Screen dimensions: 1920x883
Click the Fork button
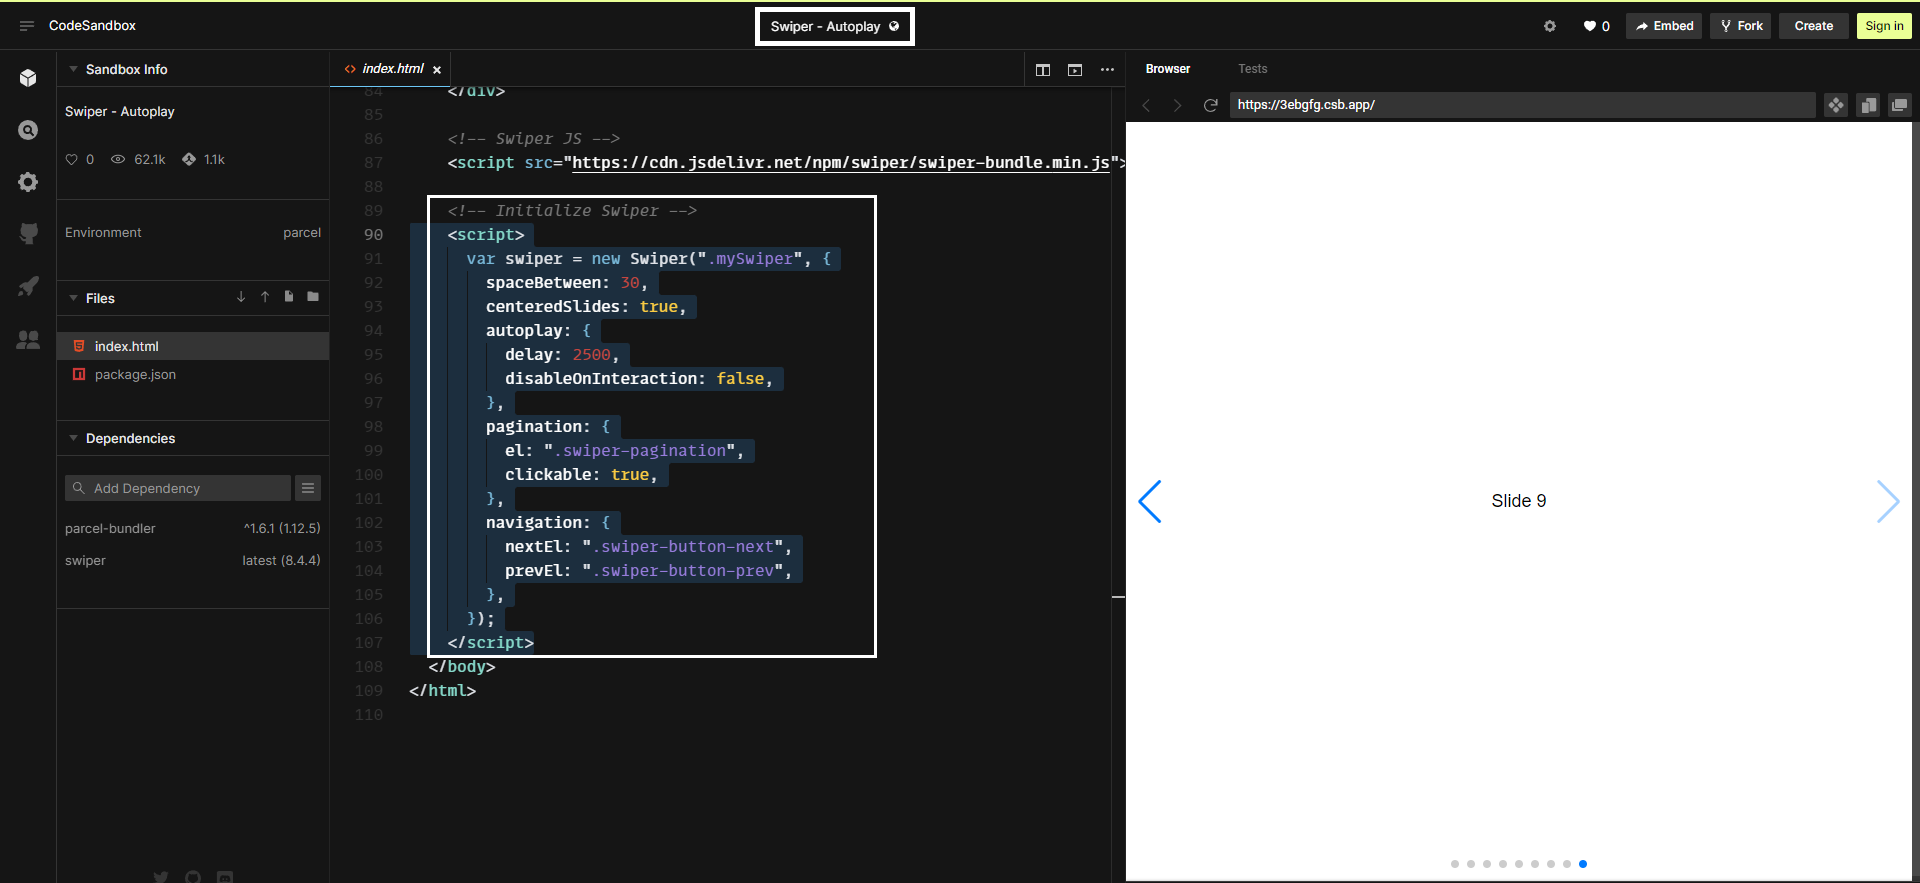1741,26
